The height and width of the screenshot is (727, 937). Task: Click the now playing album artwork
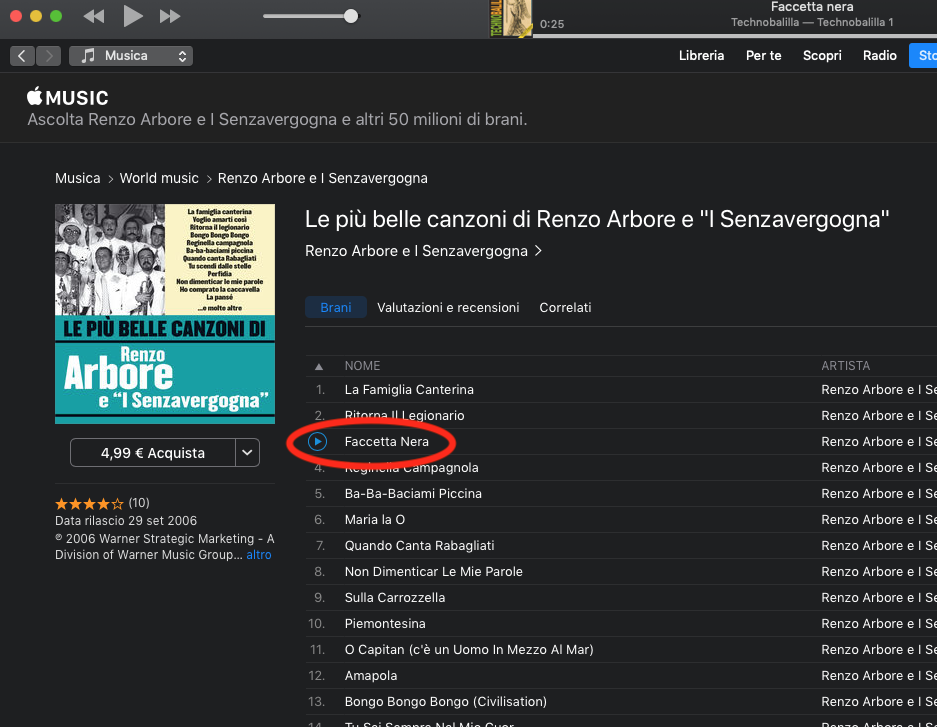(510, 19)
